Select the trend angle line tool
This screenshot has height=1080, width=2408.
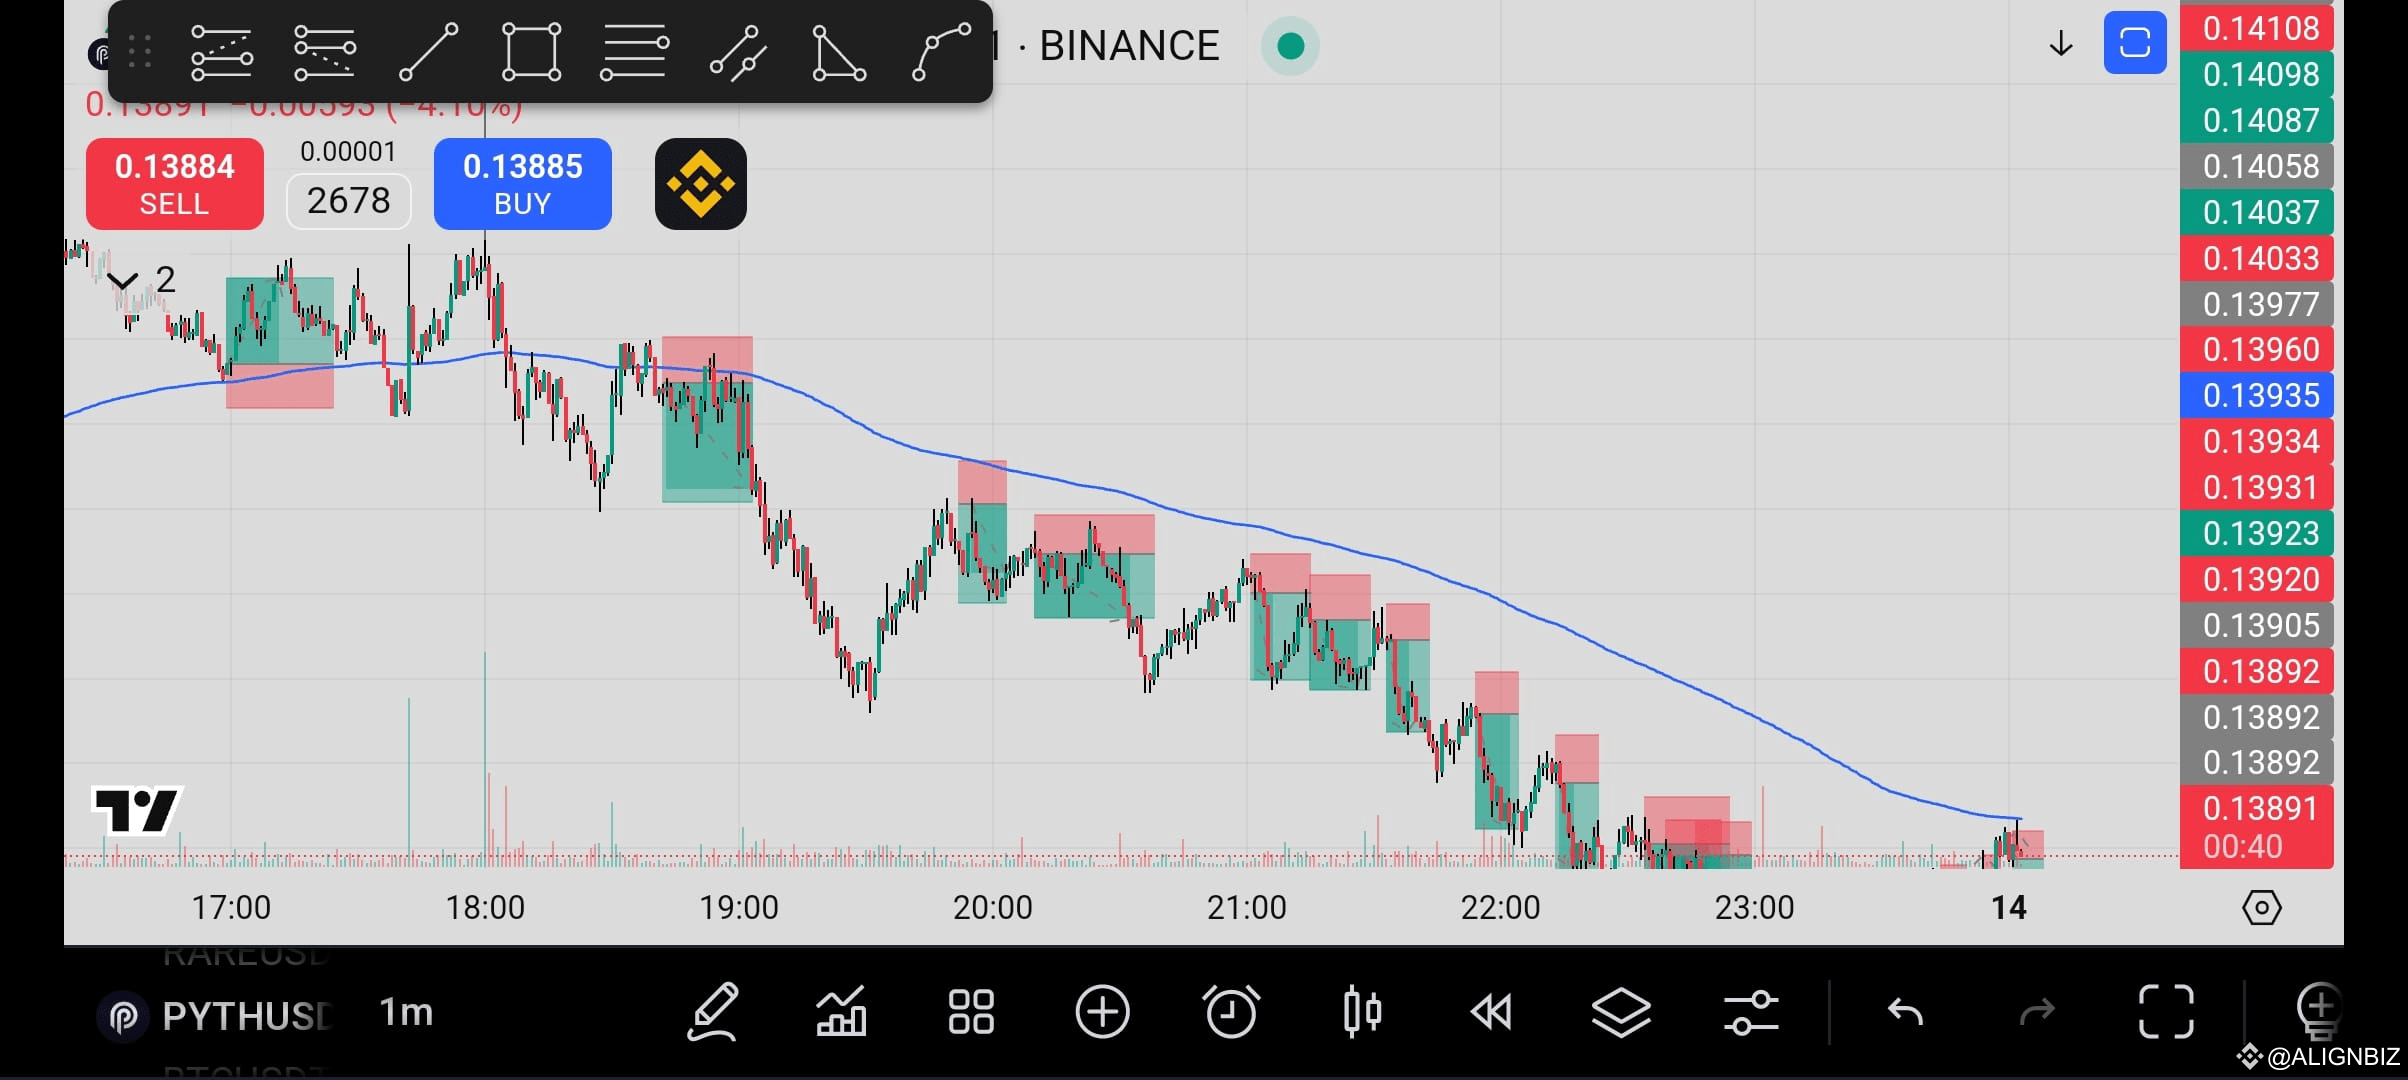pyautogui.click(x=221, y=51)
